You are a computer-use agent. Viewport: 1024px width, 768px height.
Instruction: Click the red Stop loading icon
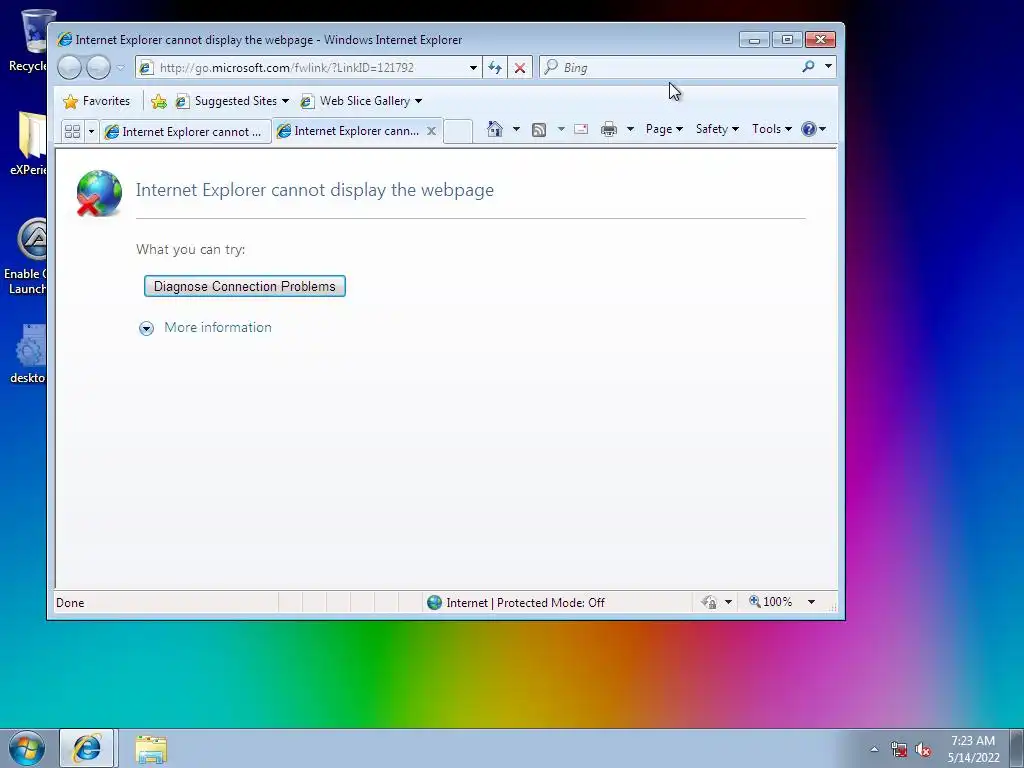[x=520, y=67]
